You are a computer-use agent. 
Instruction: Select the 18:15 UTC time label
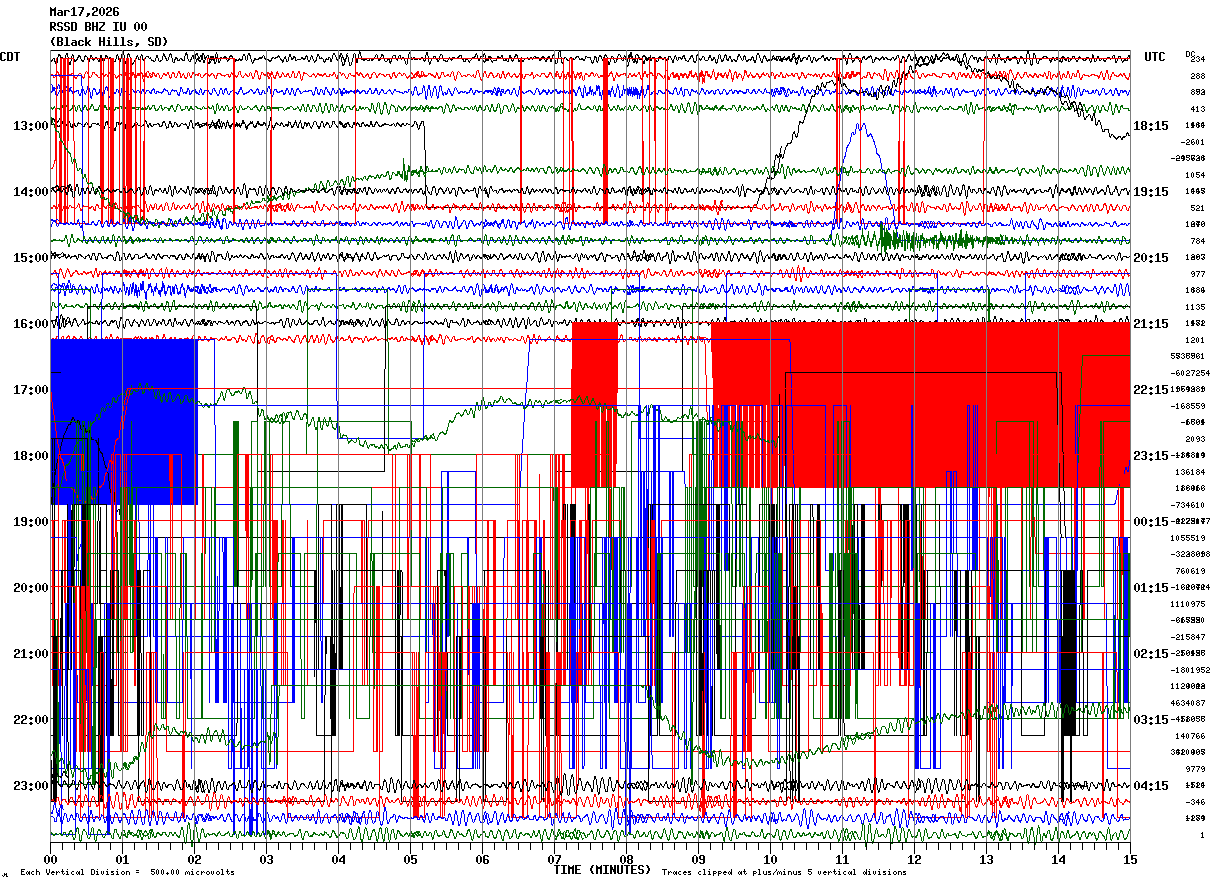[x=1150, y=126]
